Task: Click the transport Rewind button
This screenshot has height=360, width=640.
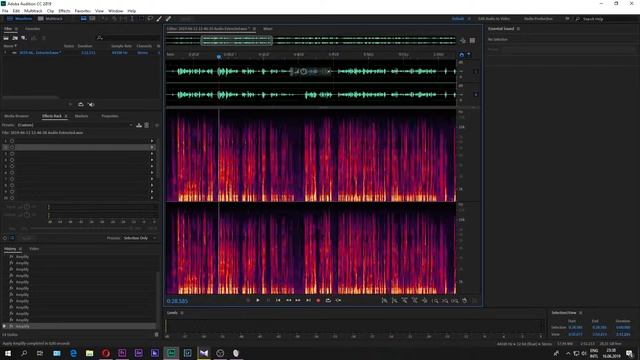Action: [x=289, y=300]
